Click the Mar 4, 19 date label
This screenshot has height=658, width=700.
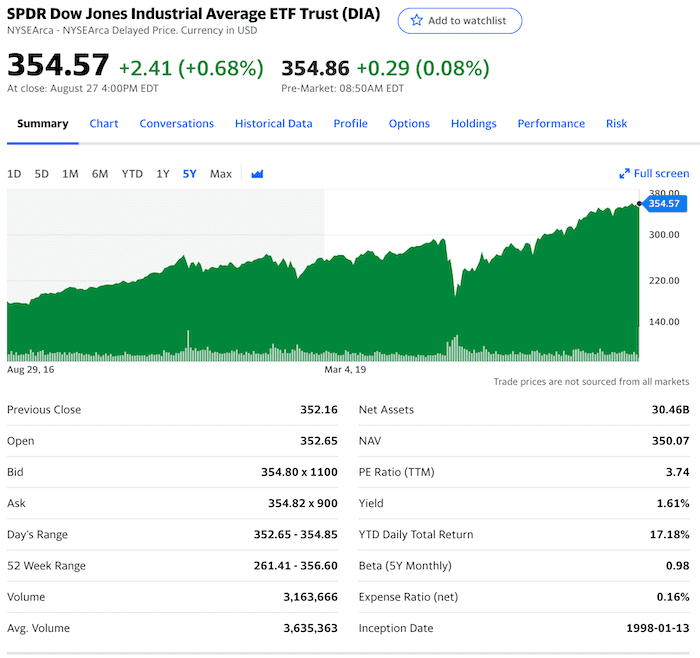tap(345, 370)
